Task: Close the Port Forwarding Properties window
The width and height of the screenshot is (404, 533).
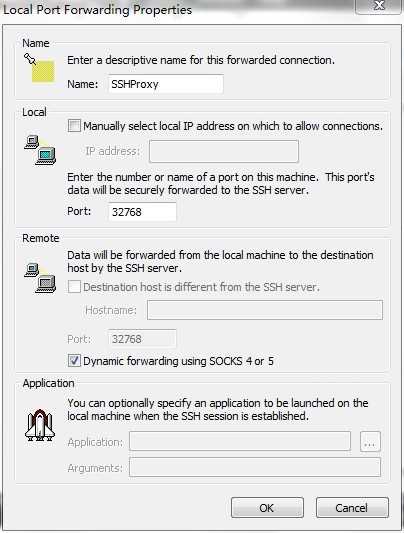Action: [379, 6]
